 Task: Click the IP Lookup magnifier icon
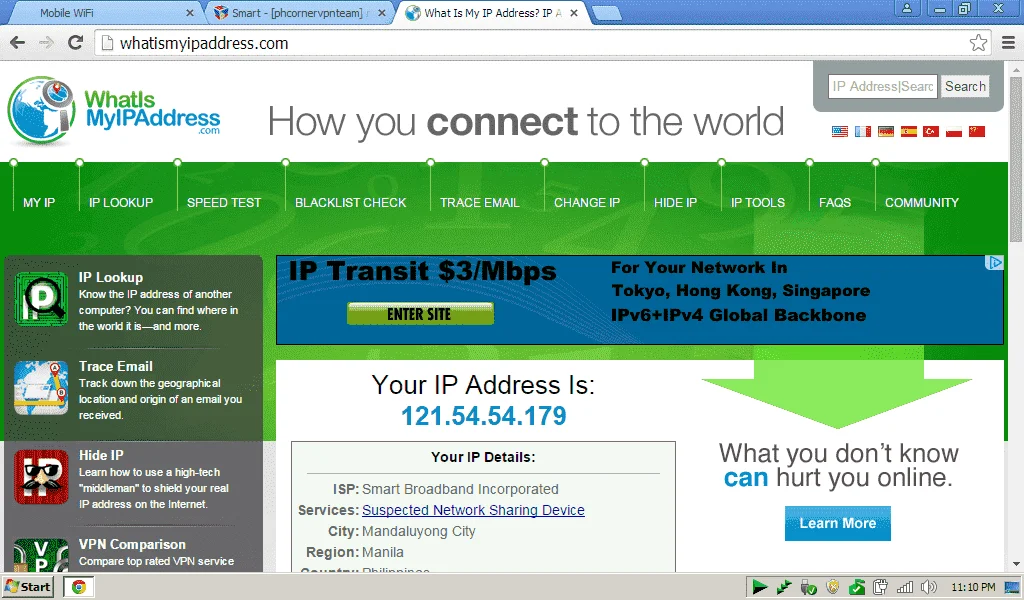point(41,299)
